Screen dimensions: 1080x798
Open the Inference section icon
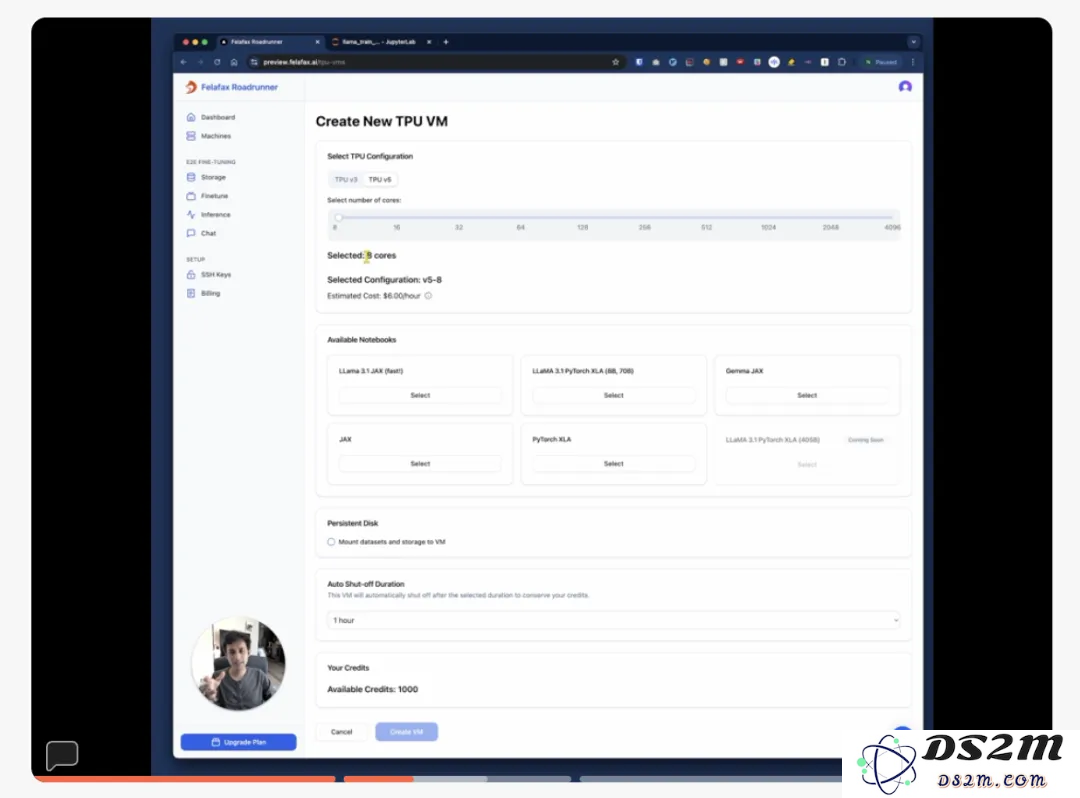tap(191, 215)
